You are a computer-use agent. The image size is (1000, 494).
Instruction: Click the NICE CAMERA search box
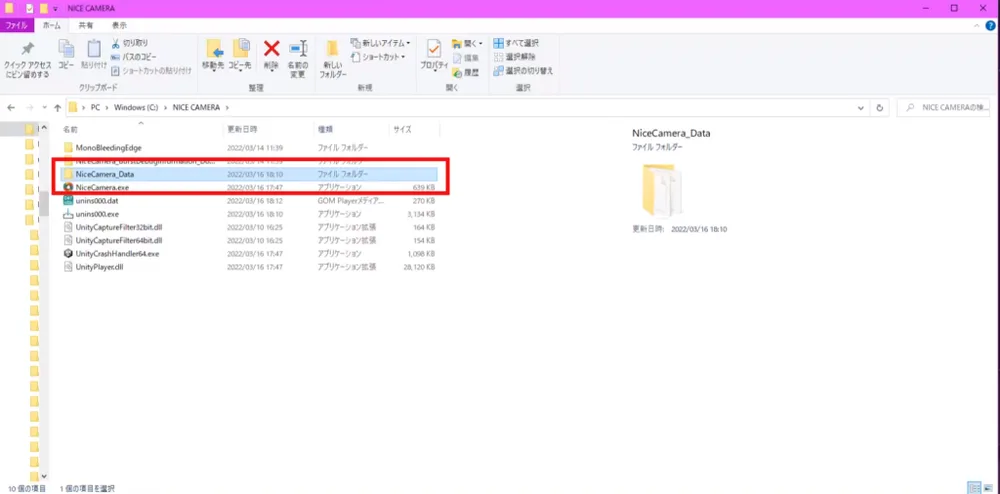(x=946, y=108)
